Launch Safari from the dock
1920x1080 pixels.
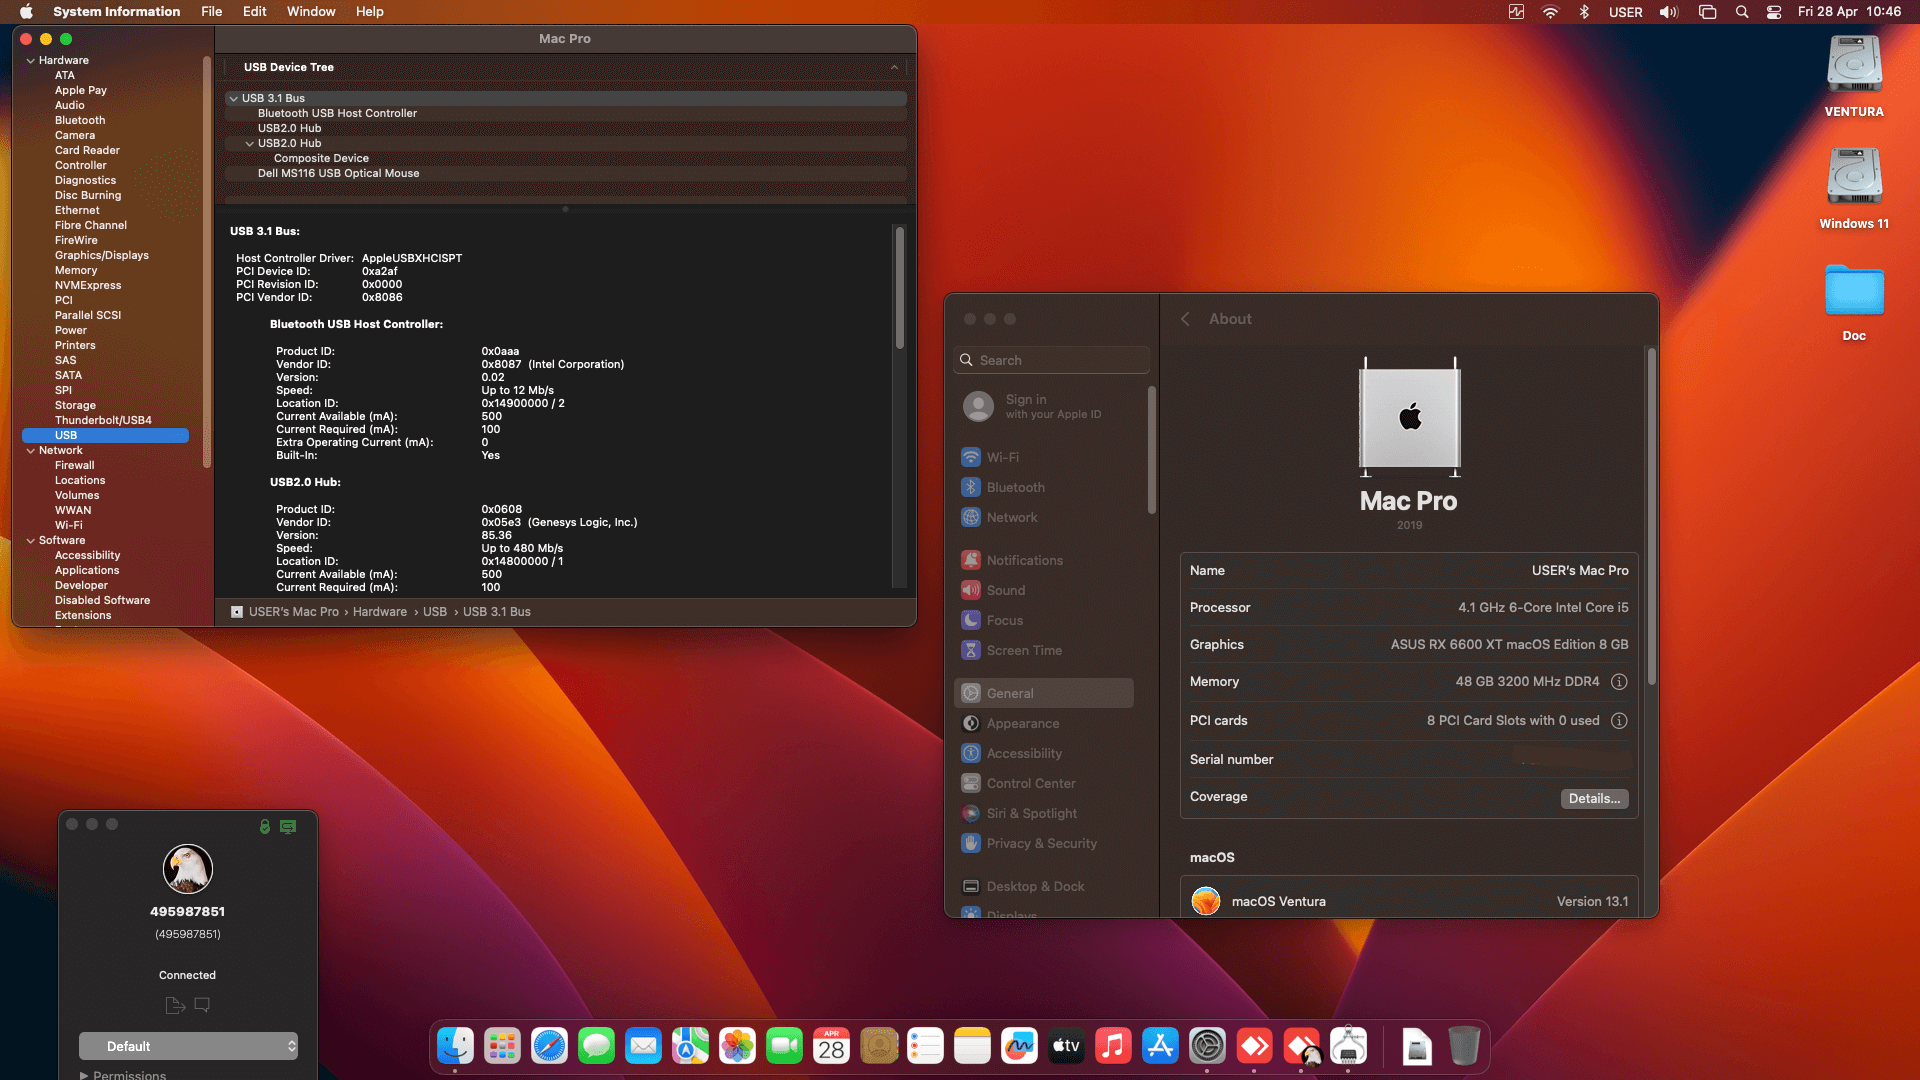[x=549, y=1046]
